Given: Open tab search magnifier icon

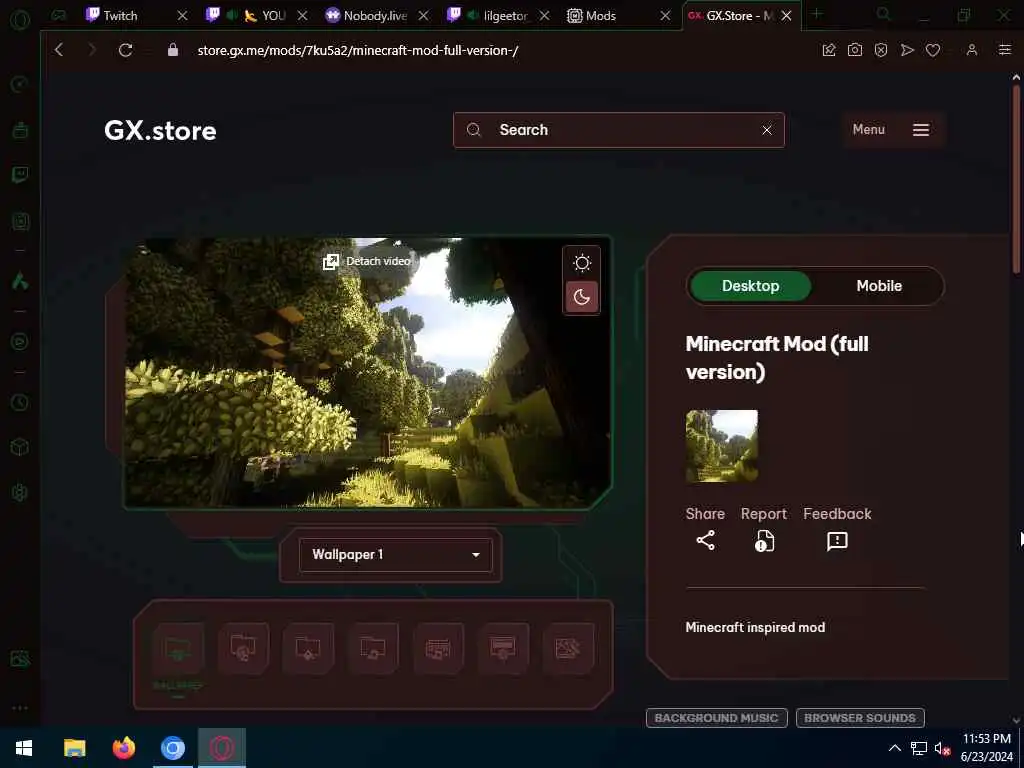Looking at the screenshot, I should (883, 14).
